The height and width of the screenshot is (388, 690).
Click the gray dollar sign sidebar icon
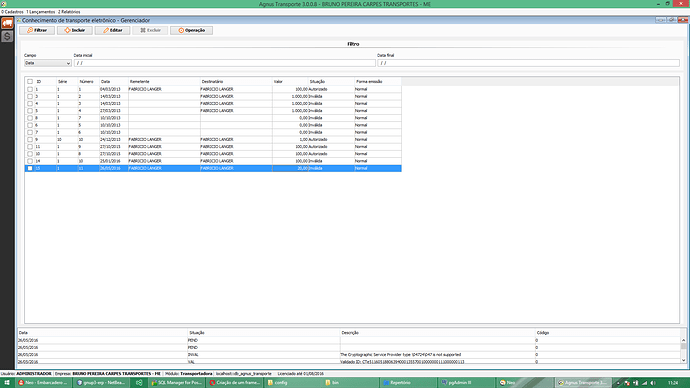(x=7, y=37)
